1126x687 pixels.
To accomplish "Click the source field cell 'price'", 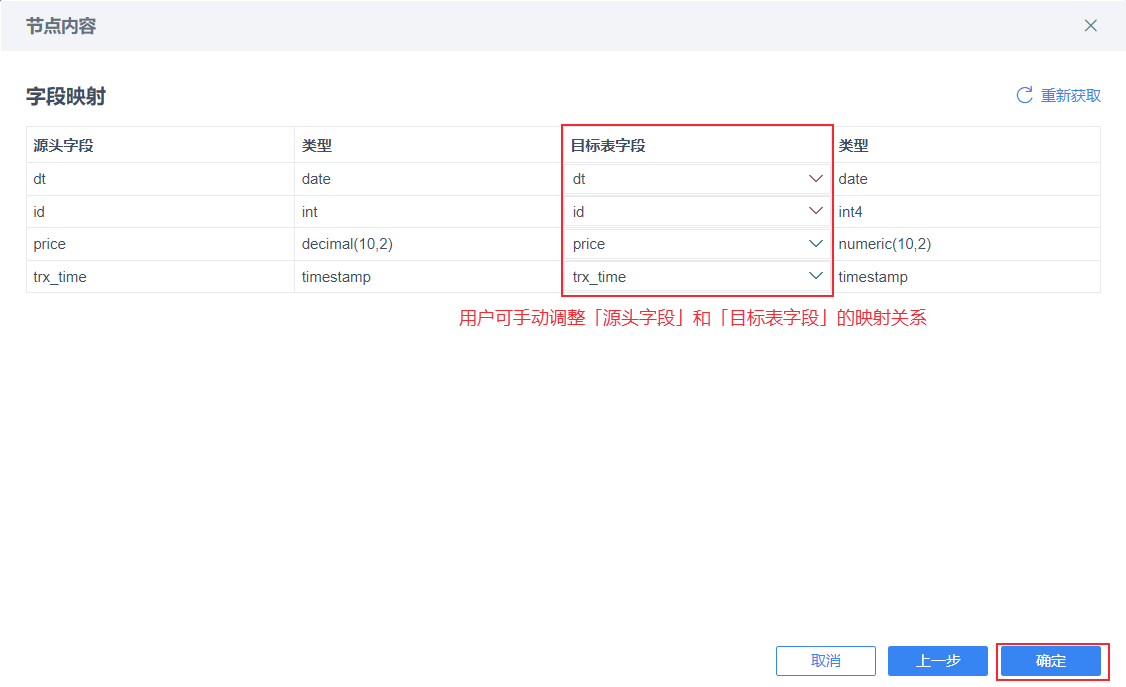I will coord(160,244).
